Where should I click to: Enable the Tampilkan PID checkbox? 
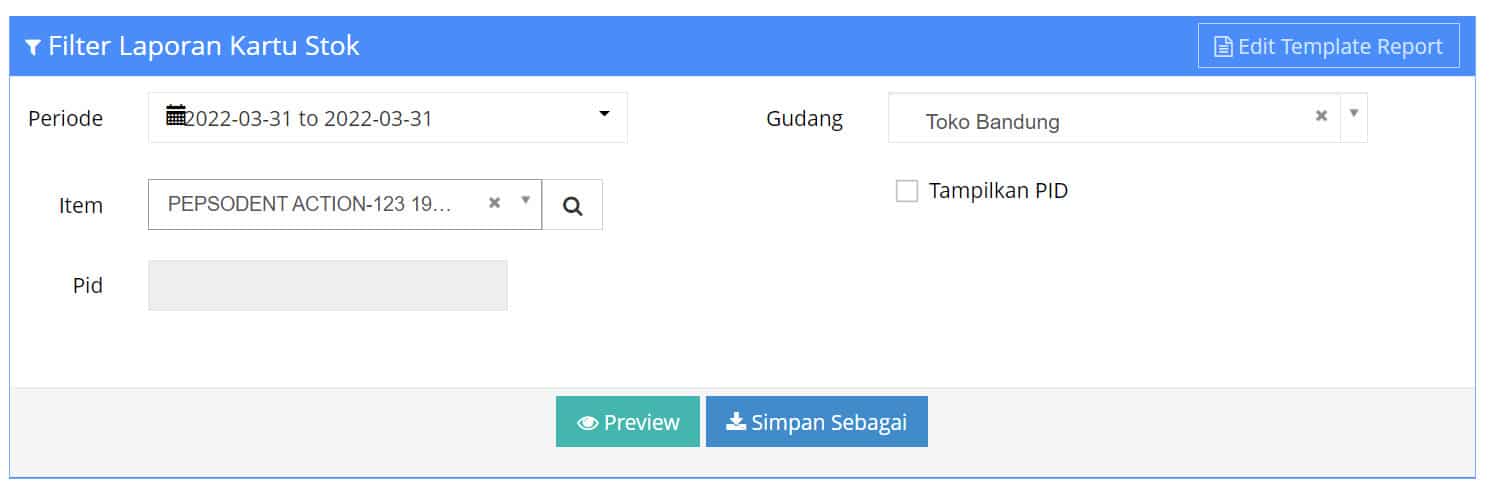[x=907, y=191]
